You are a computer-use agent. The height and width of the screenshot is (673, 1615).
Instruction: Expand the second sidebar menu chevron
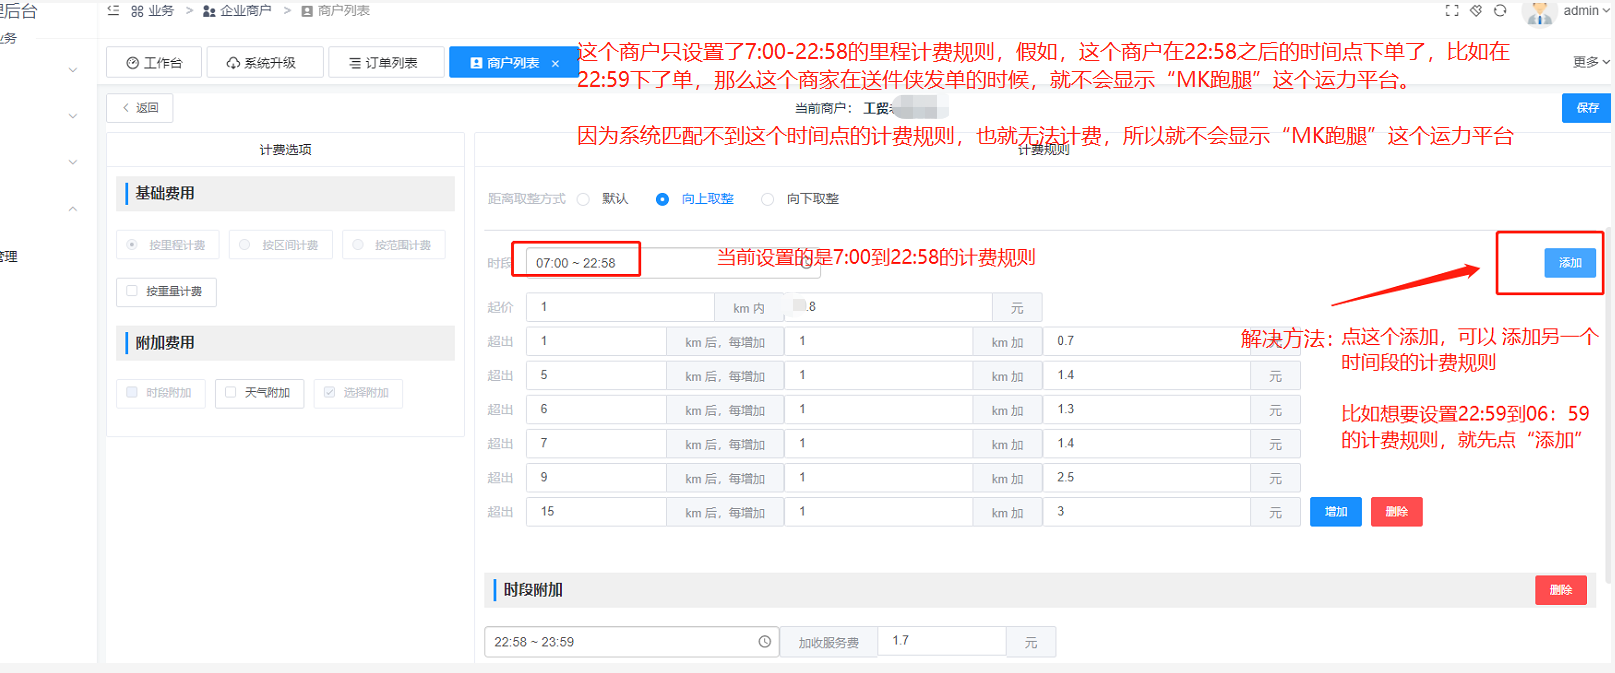coord(73,116)
